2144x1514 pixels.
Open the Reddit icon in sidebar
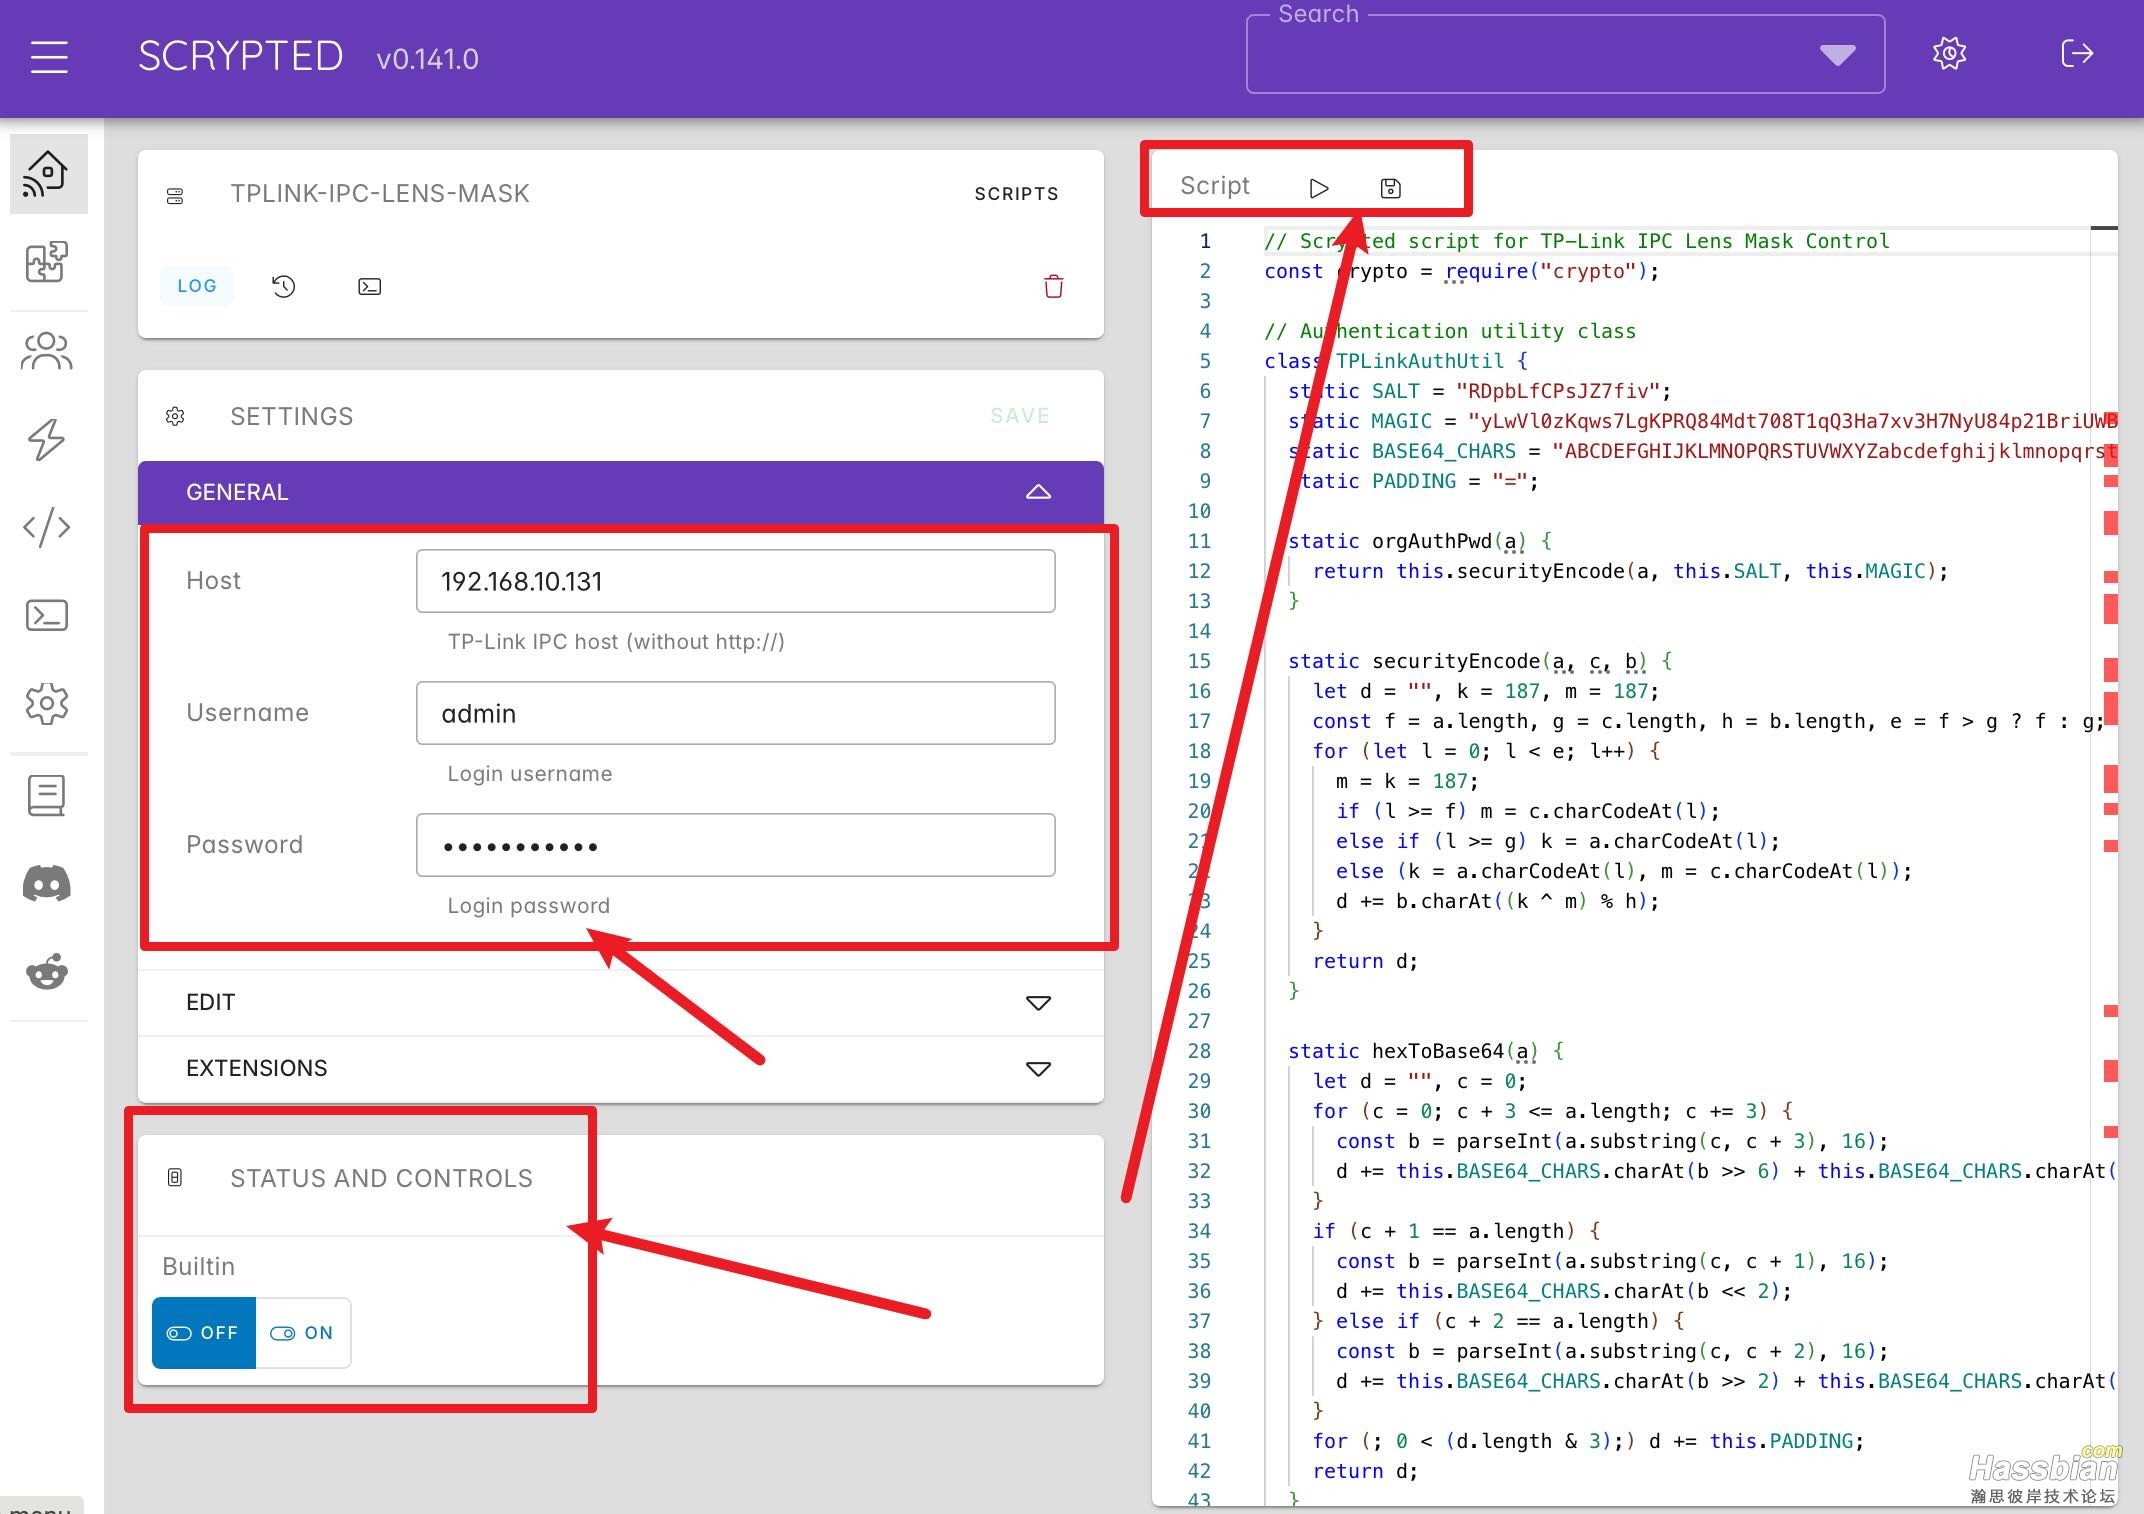(47, 972)
